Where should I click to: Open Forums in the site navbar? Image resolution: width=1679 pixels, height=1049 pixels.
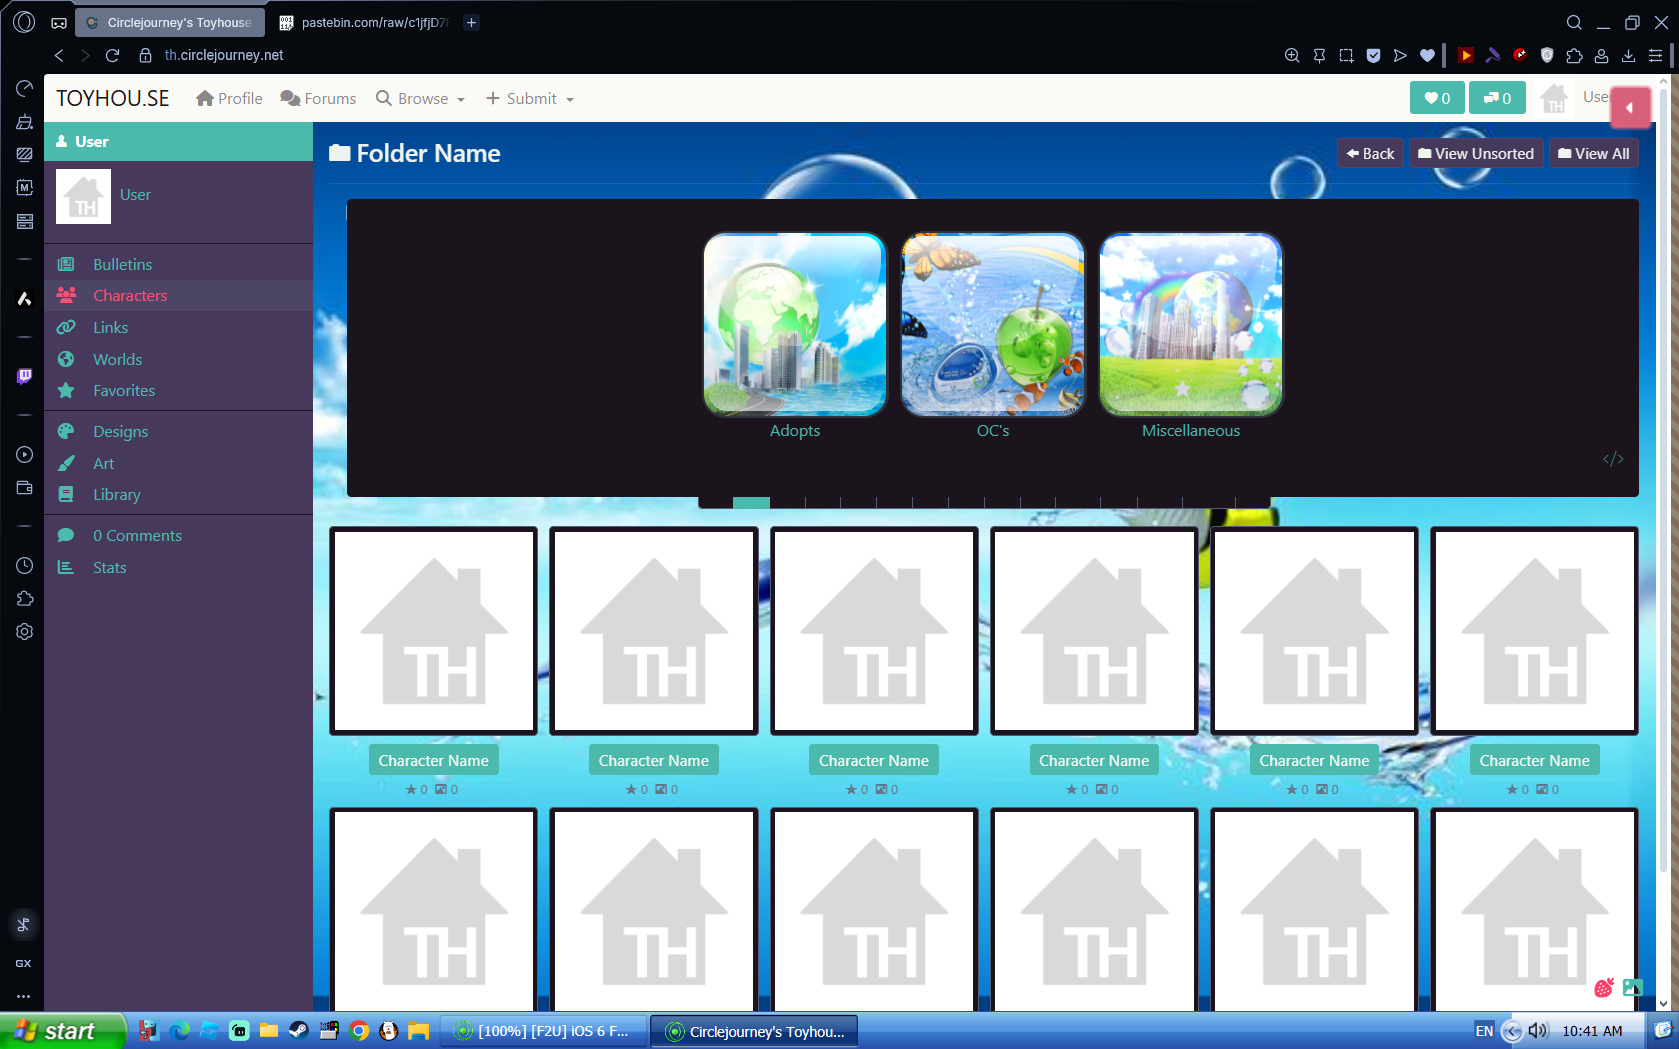point(318,98)
